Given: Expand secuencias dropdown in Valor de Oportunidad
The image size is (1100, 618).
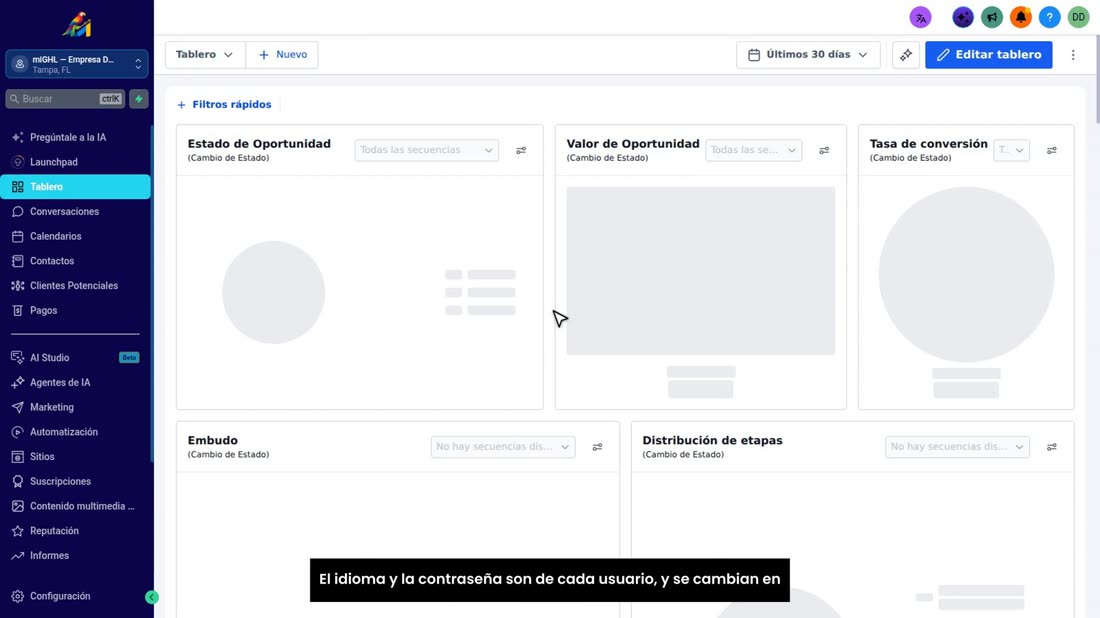Looking at the screenshot, I should tap(753, 150).
